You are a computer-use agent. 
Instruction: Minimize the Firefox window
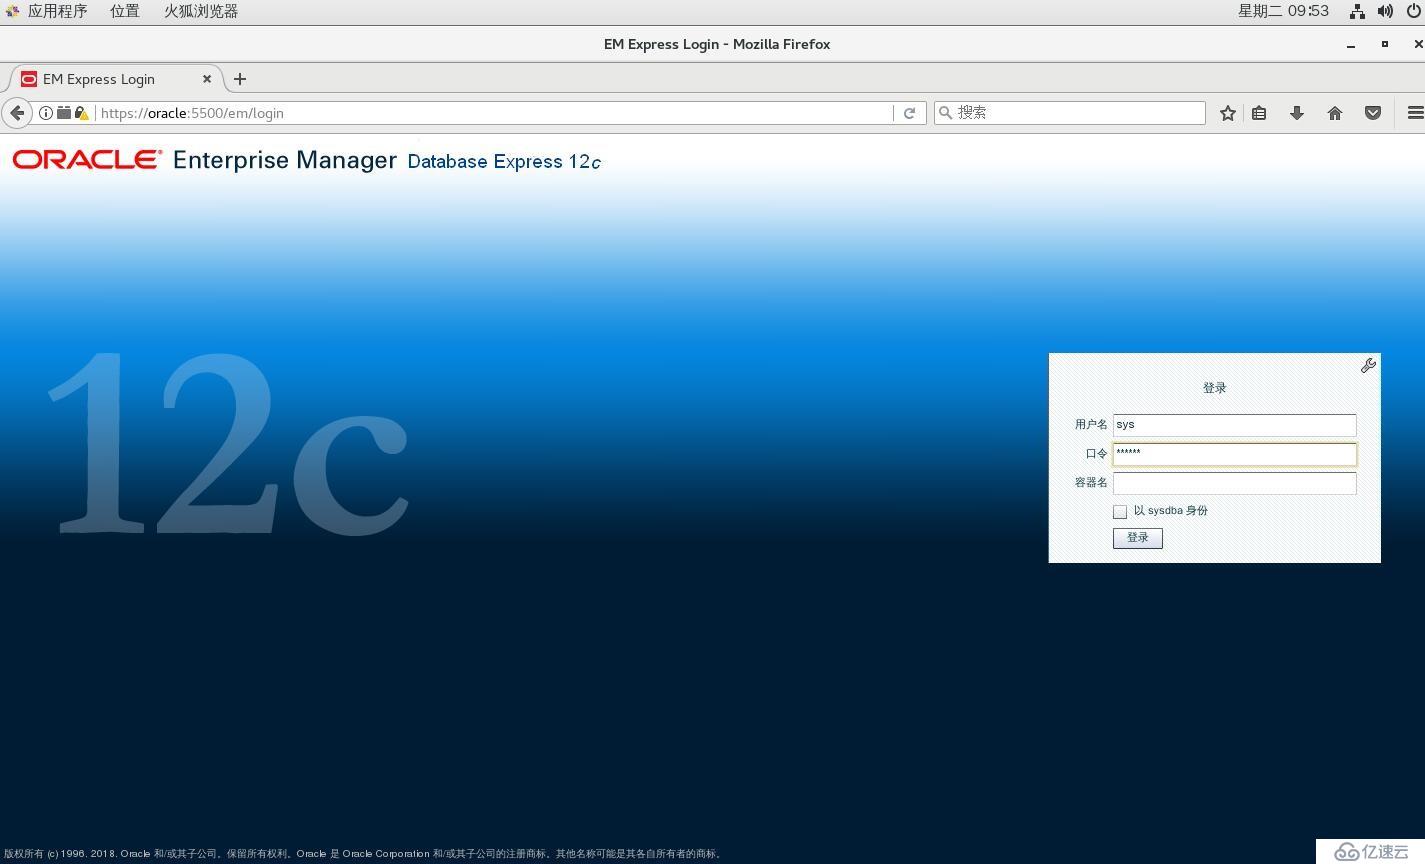coord(1351,44)
